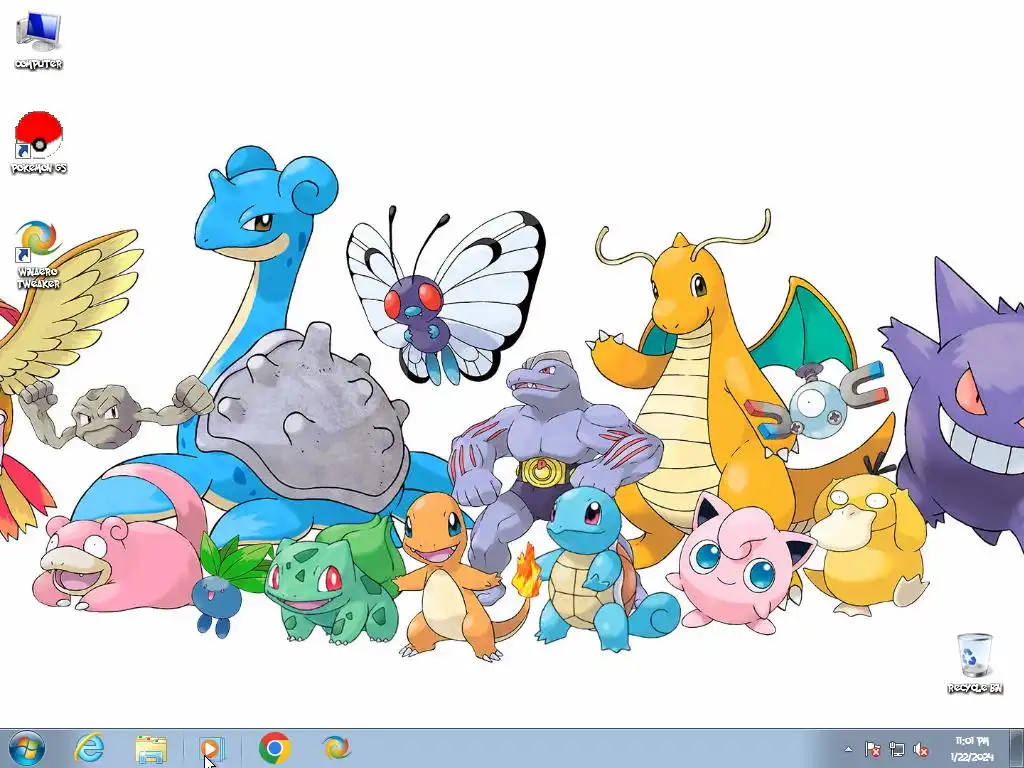Open the Computer desktop icon
The height and width of the screenshot is (768, 1024).
(39, 40)
